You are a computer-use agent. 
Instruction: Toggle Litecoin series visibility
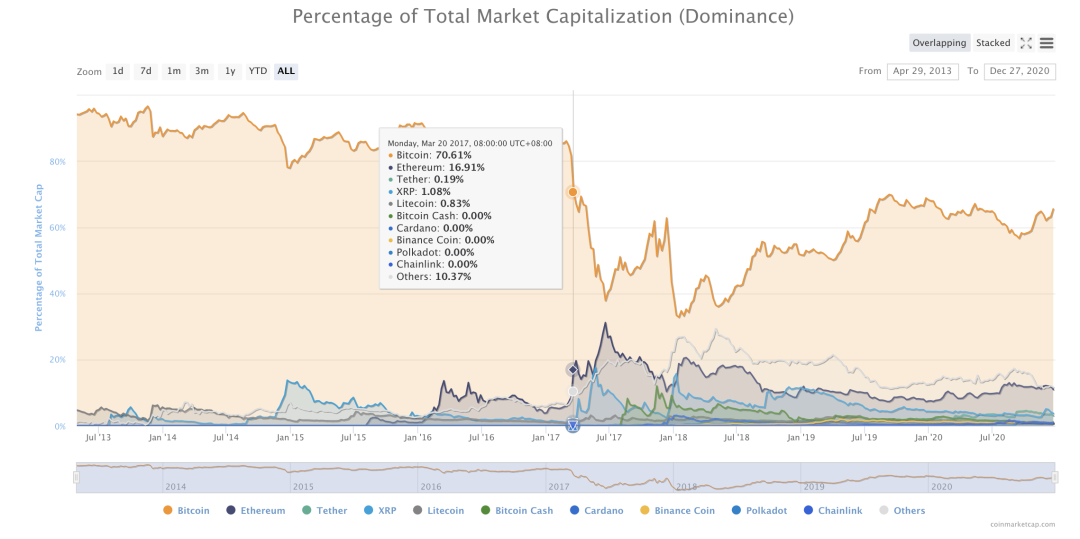point(438,511)
